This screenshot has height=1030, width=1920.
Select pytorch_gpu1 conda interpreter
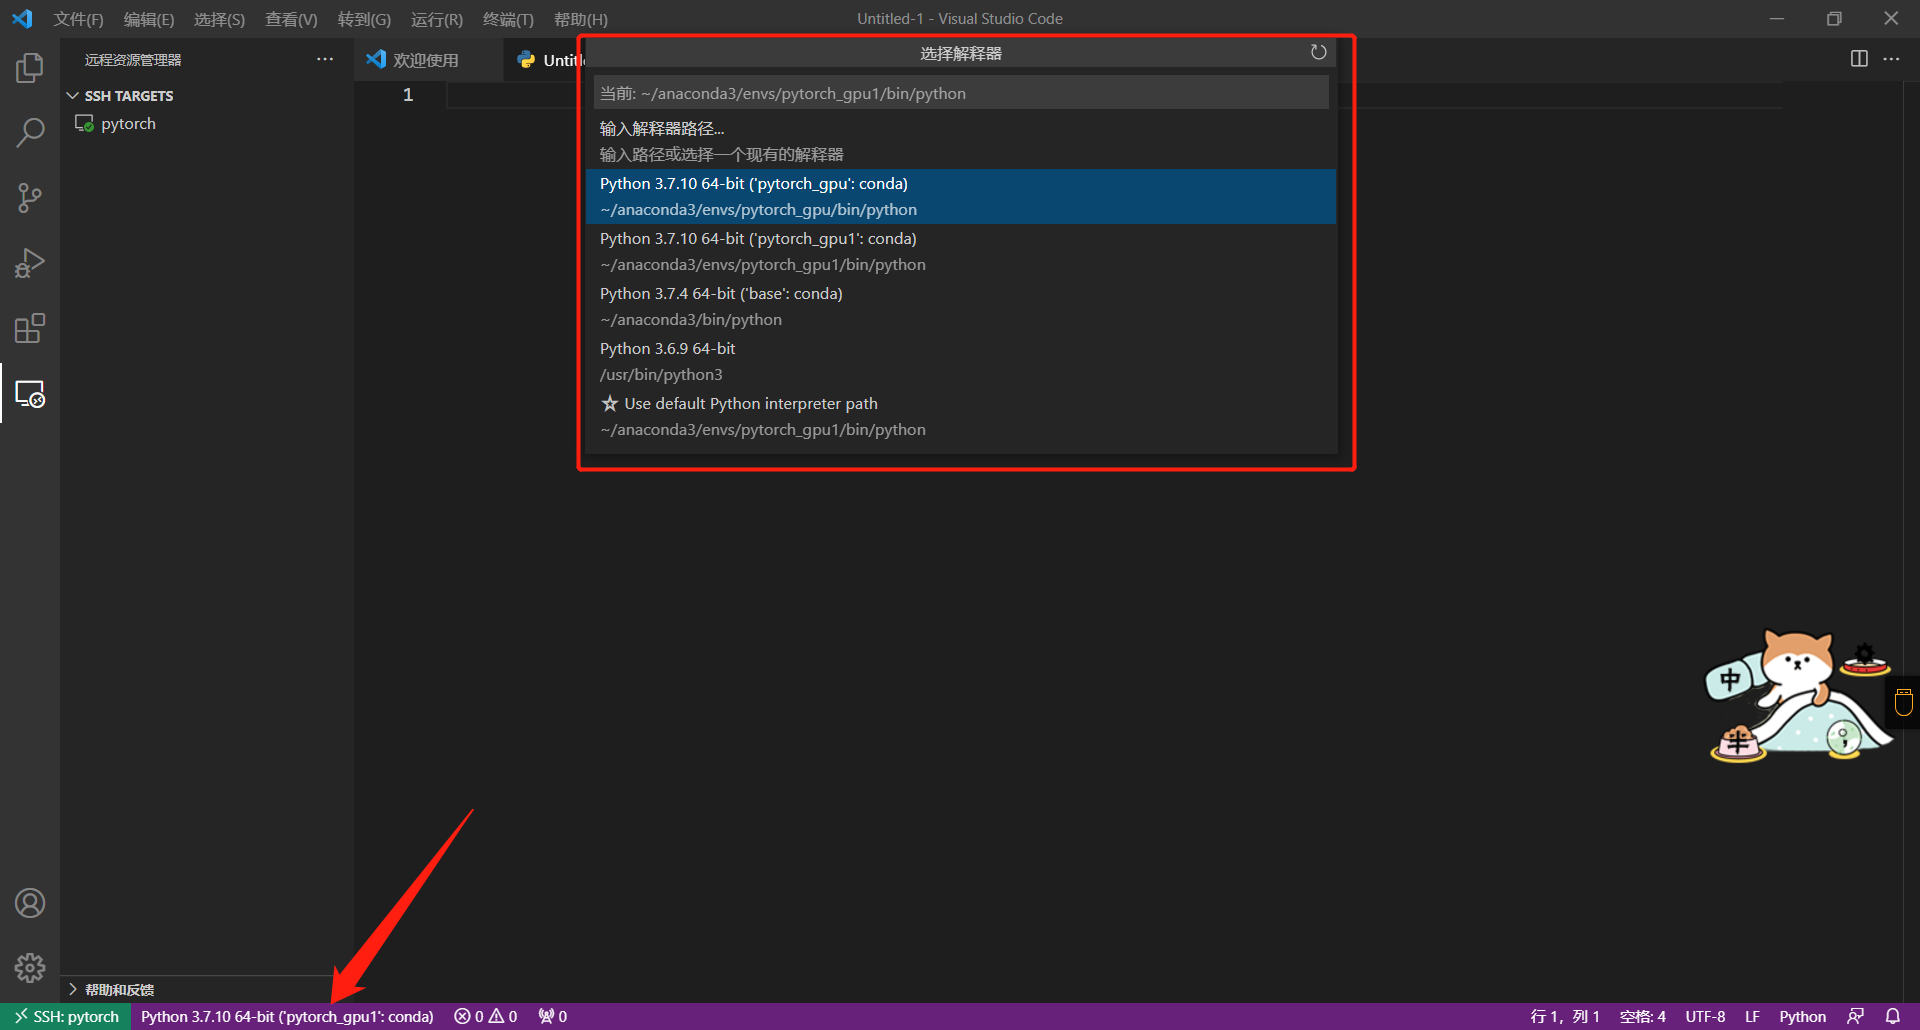(x=961, y=251)
